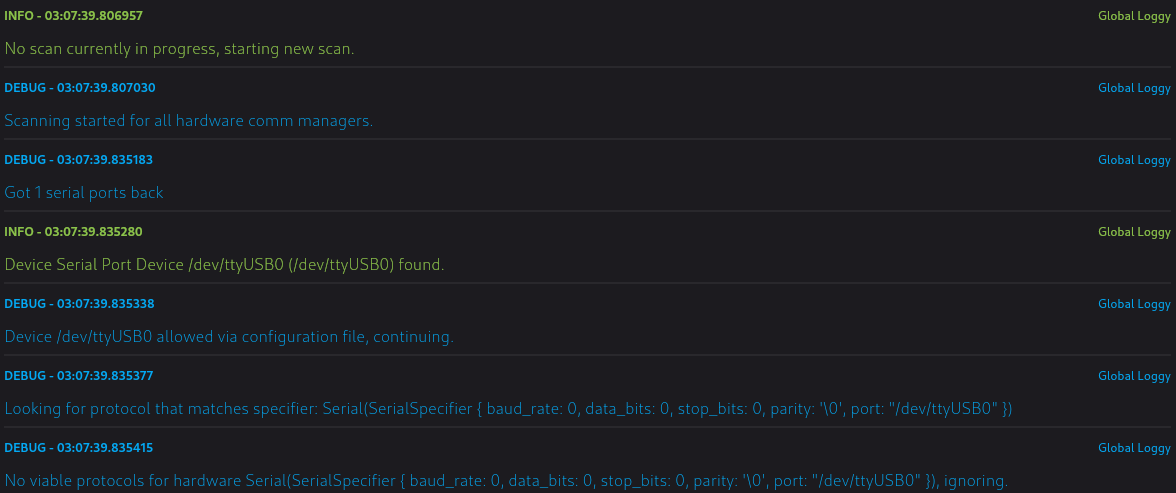
Task: Select the 'Device Serial Port Device /dev/ttyUSB0 found' message
Action: [x=224, y=265]
